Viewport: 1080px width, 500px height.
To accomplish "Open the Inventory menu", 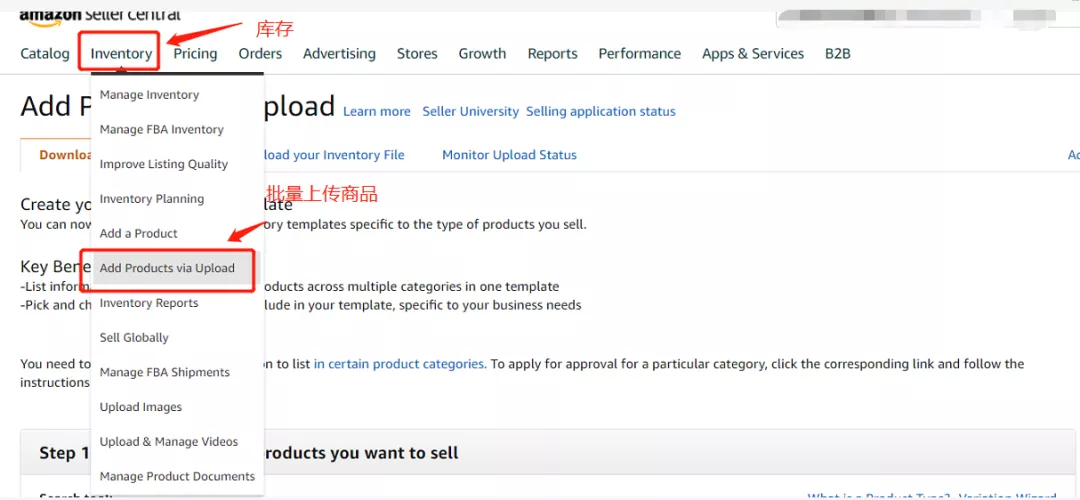I will click(x=121, y=54).
